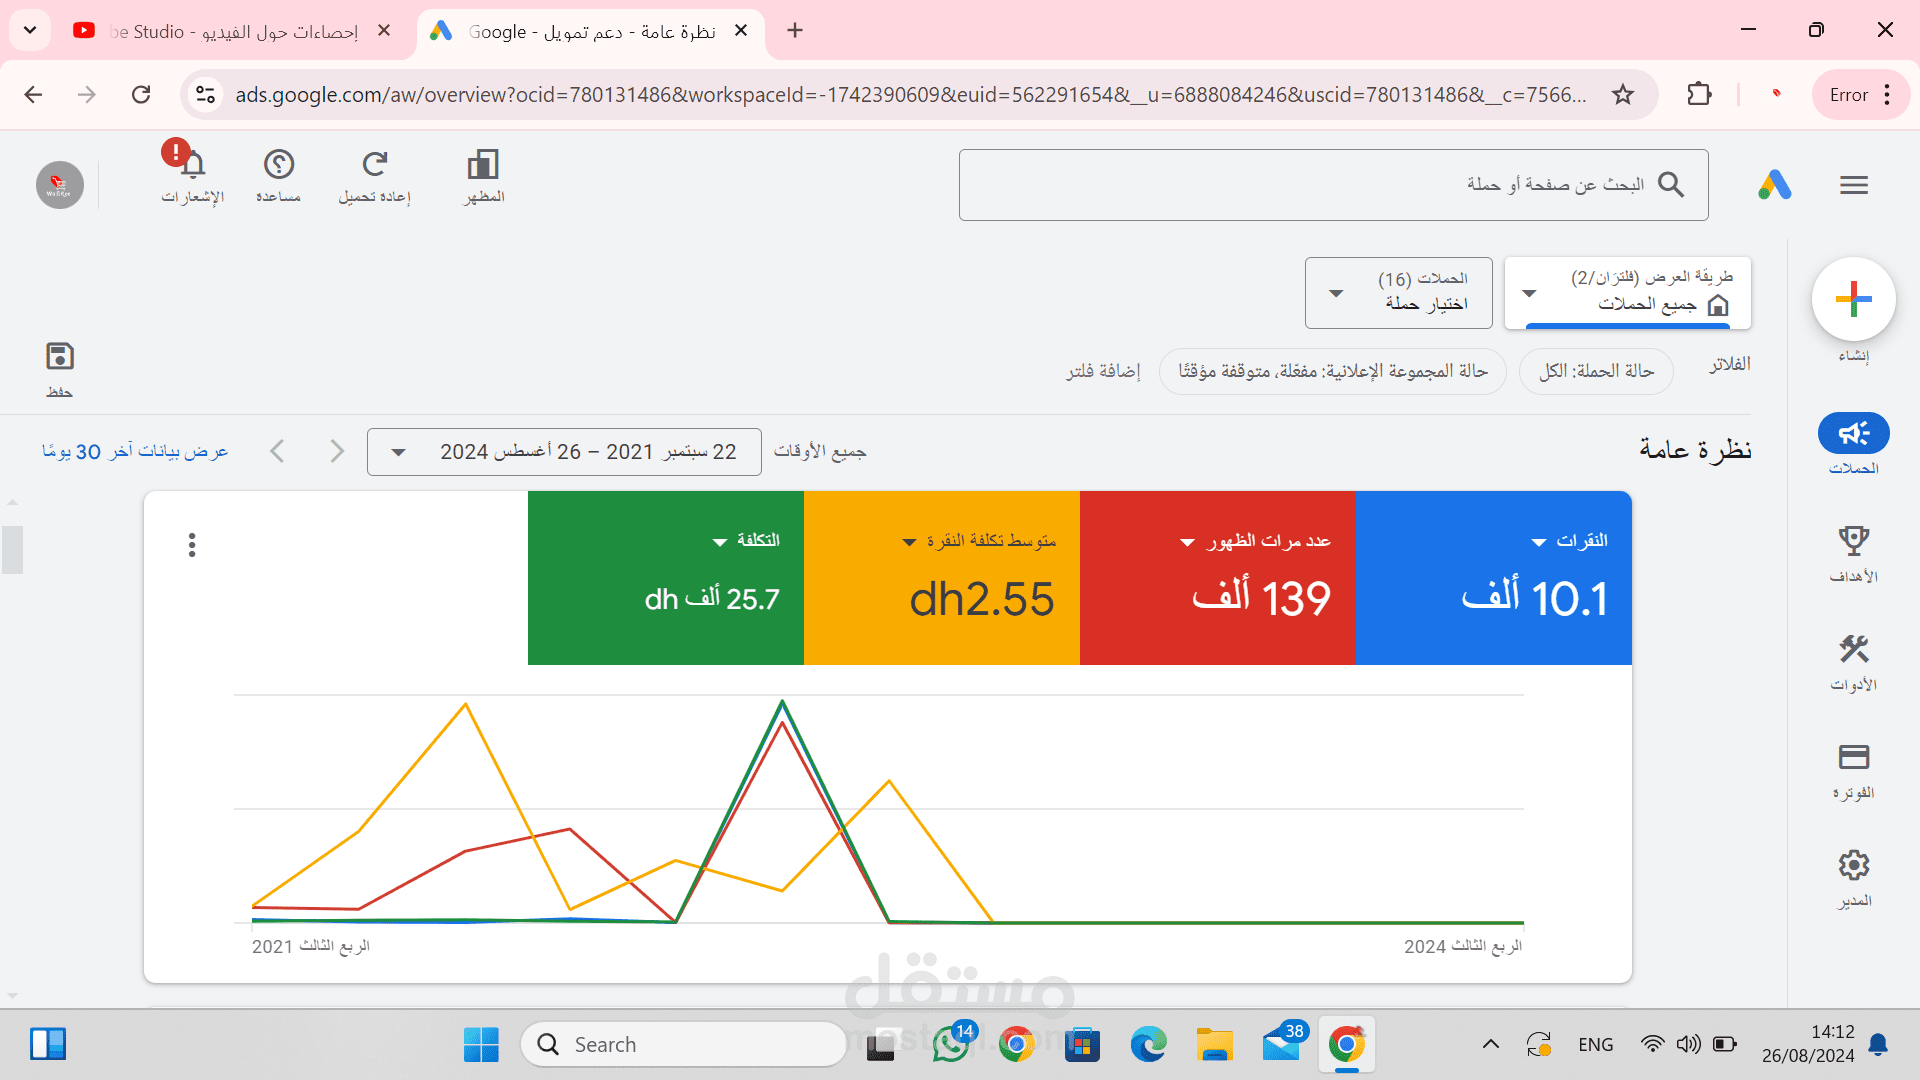The image size is (1920, 1080).
Task: Open the hamburger main menu
Action: tap(1854, 185)
